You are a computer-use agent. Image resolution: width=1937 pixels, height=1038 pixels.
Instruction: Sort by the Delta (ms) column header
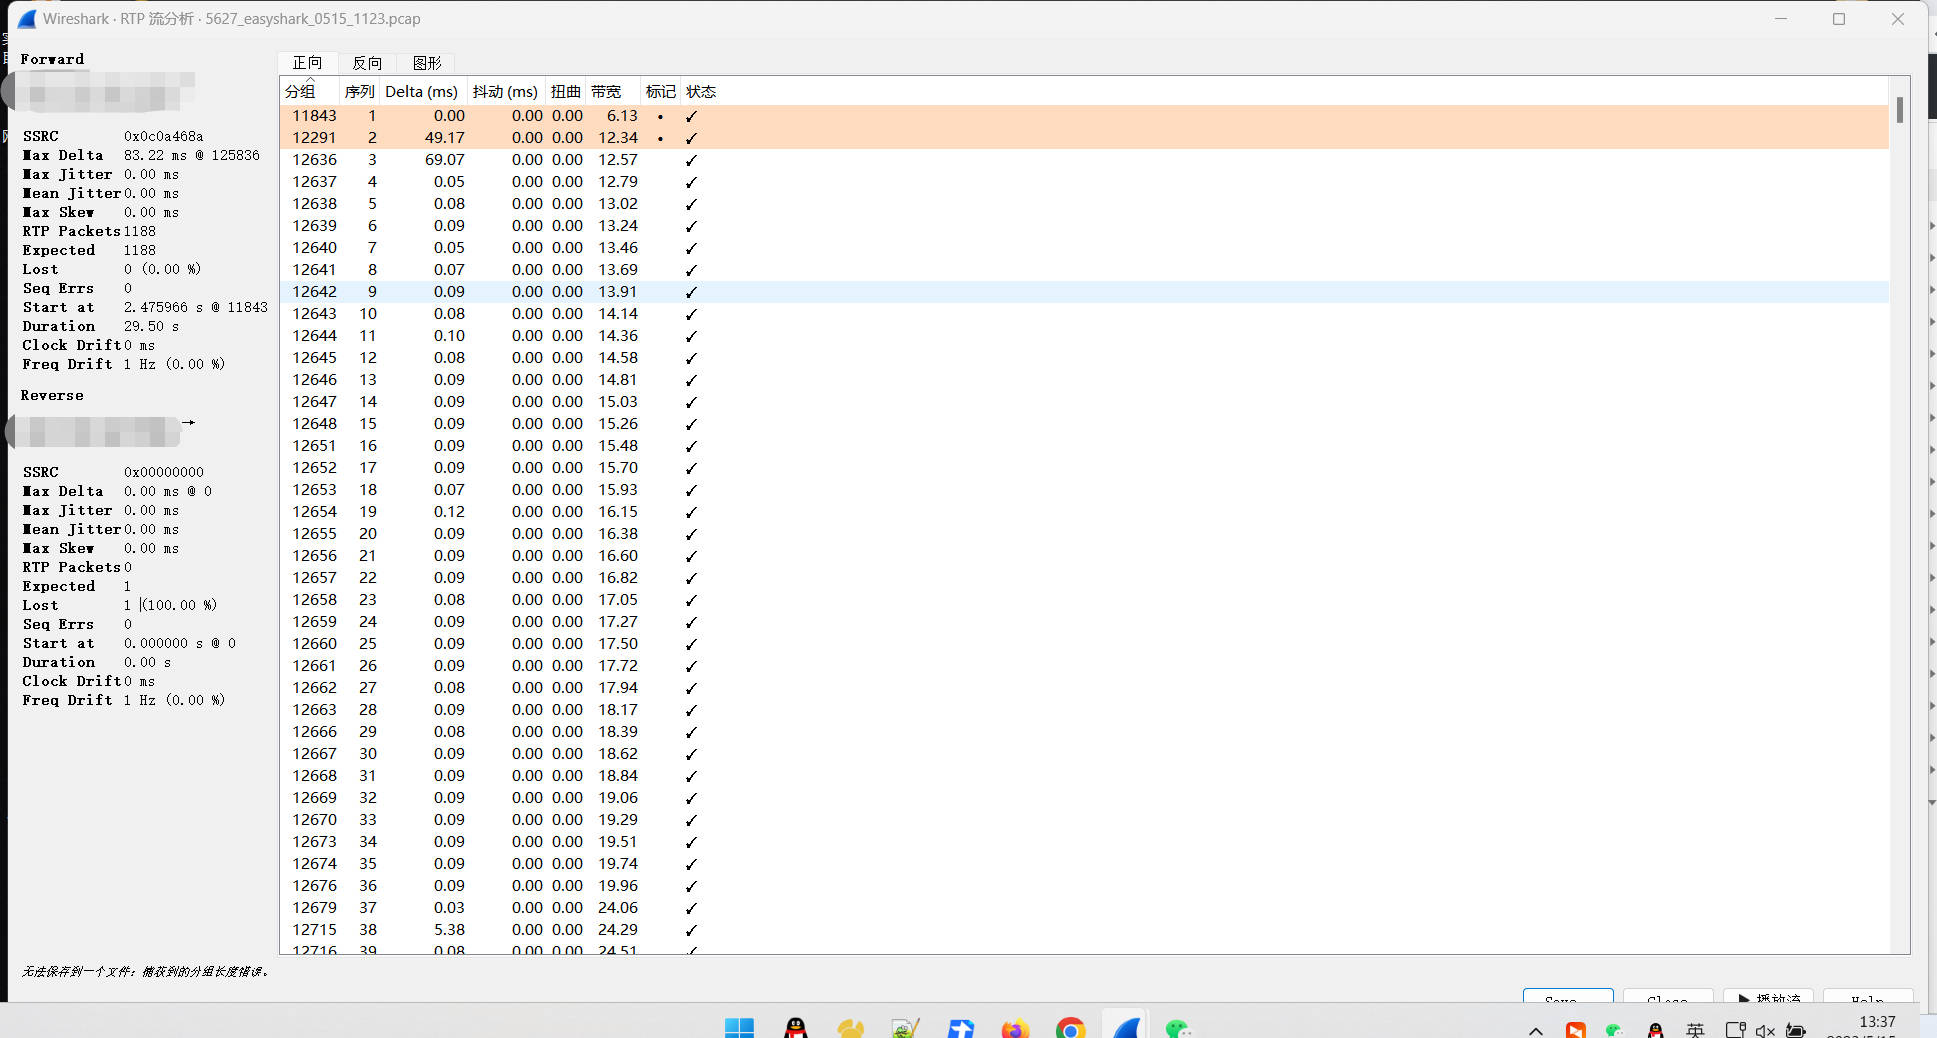coord(422,91)
